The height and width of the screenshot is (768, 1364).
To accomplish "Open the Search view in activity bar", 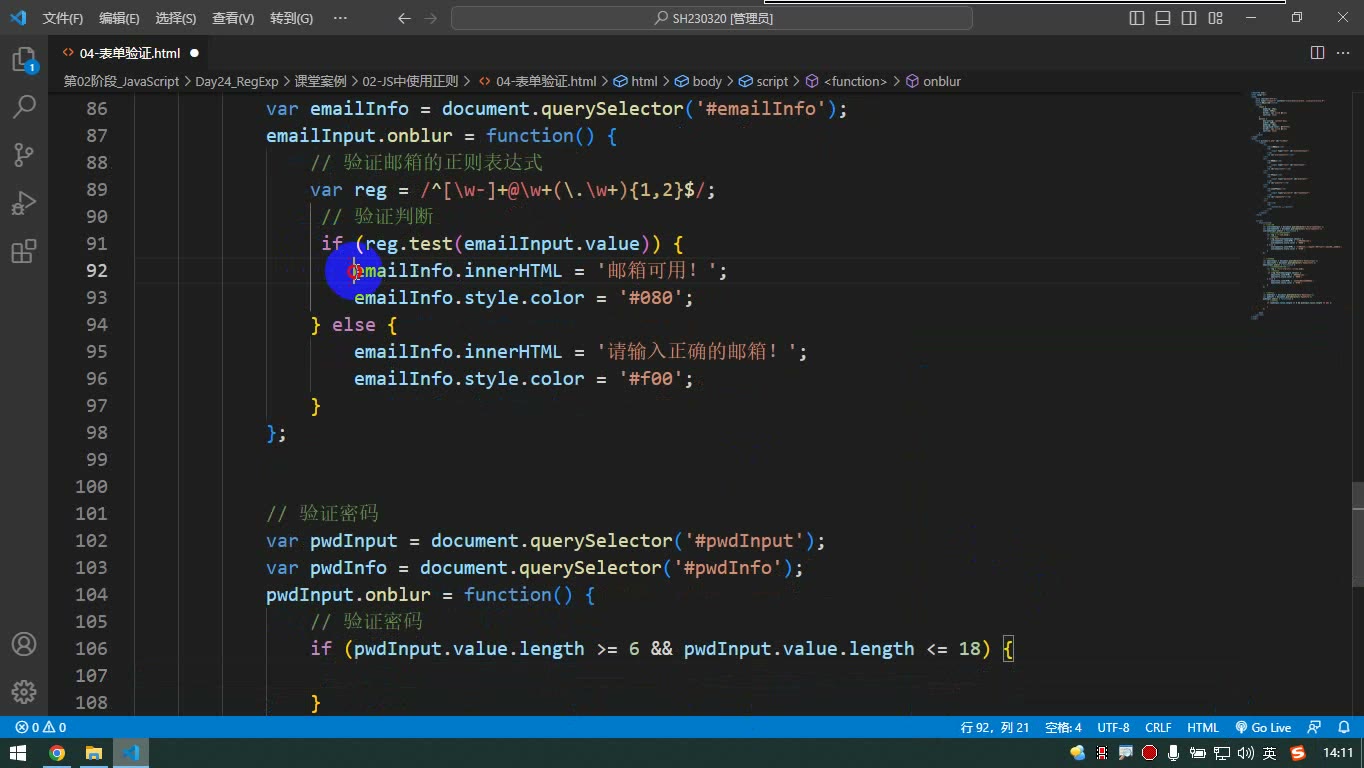I will (x=24, y=107).
